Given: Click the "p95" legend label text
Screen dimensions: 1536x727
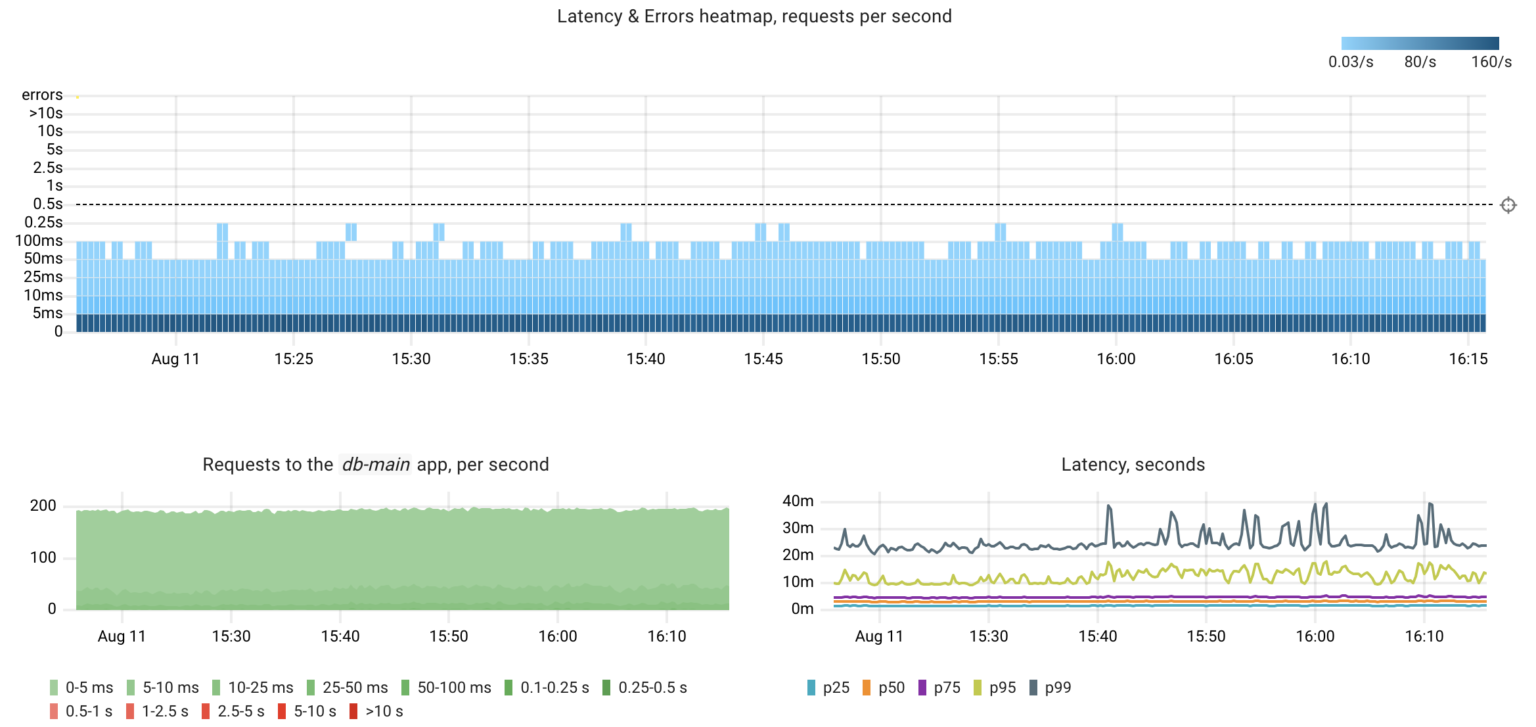Looking at the screenshot, I should tap(1005, 687).
